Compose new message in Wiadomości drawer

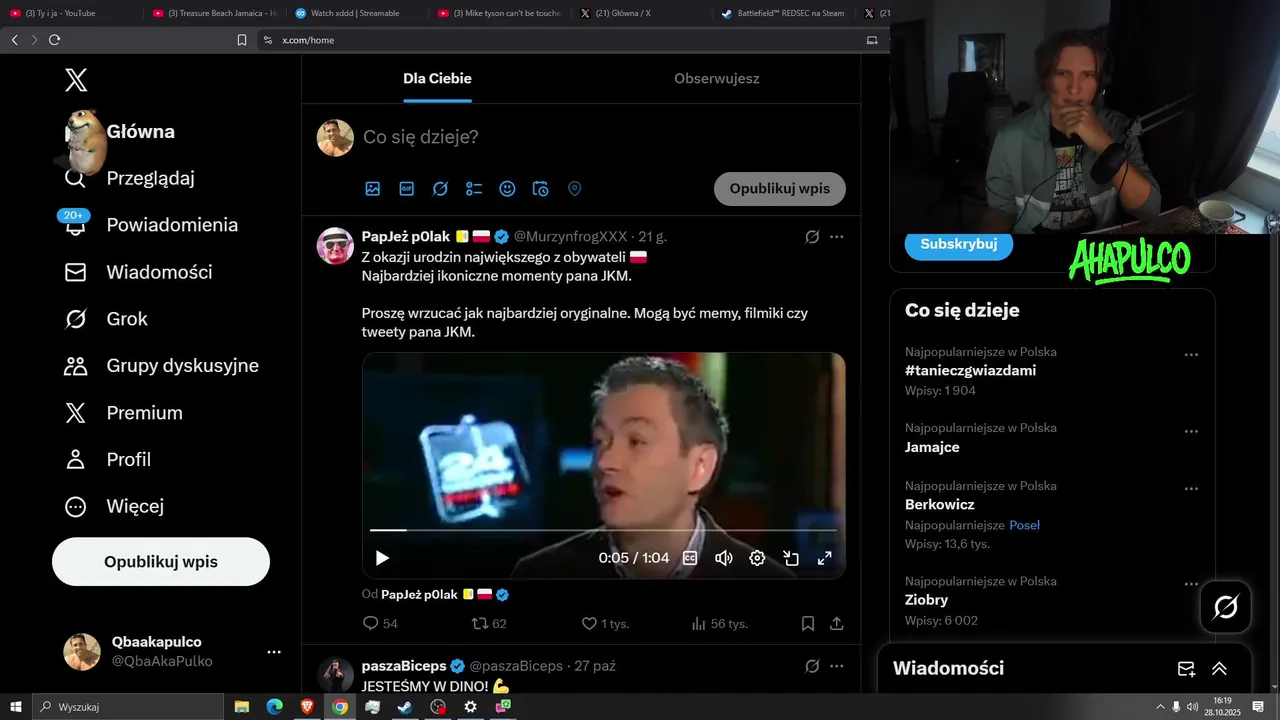[1186, 669]
